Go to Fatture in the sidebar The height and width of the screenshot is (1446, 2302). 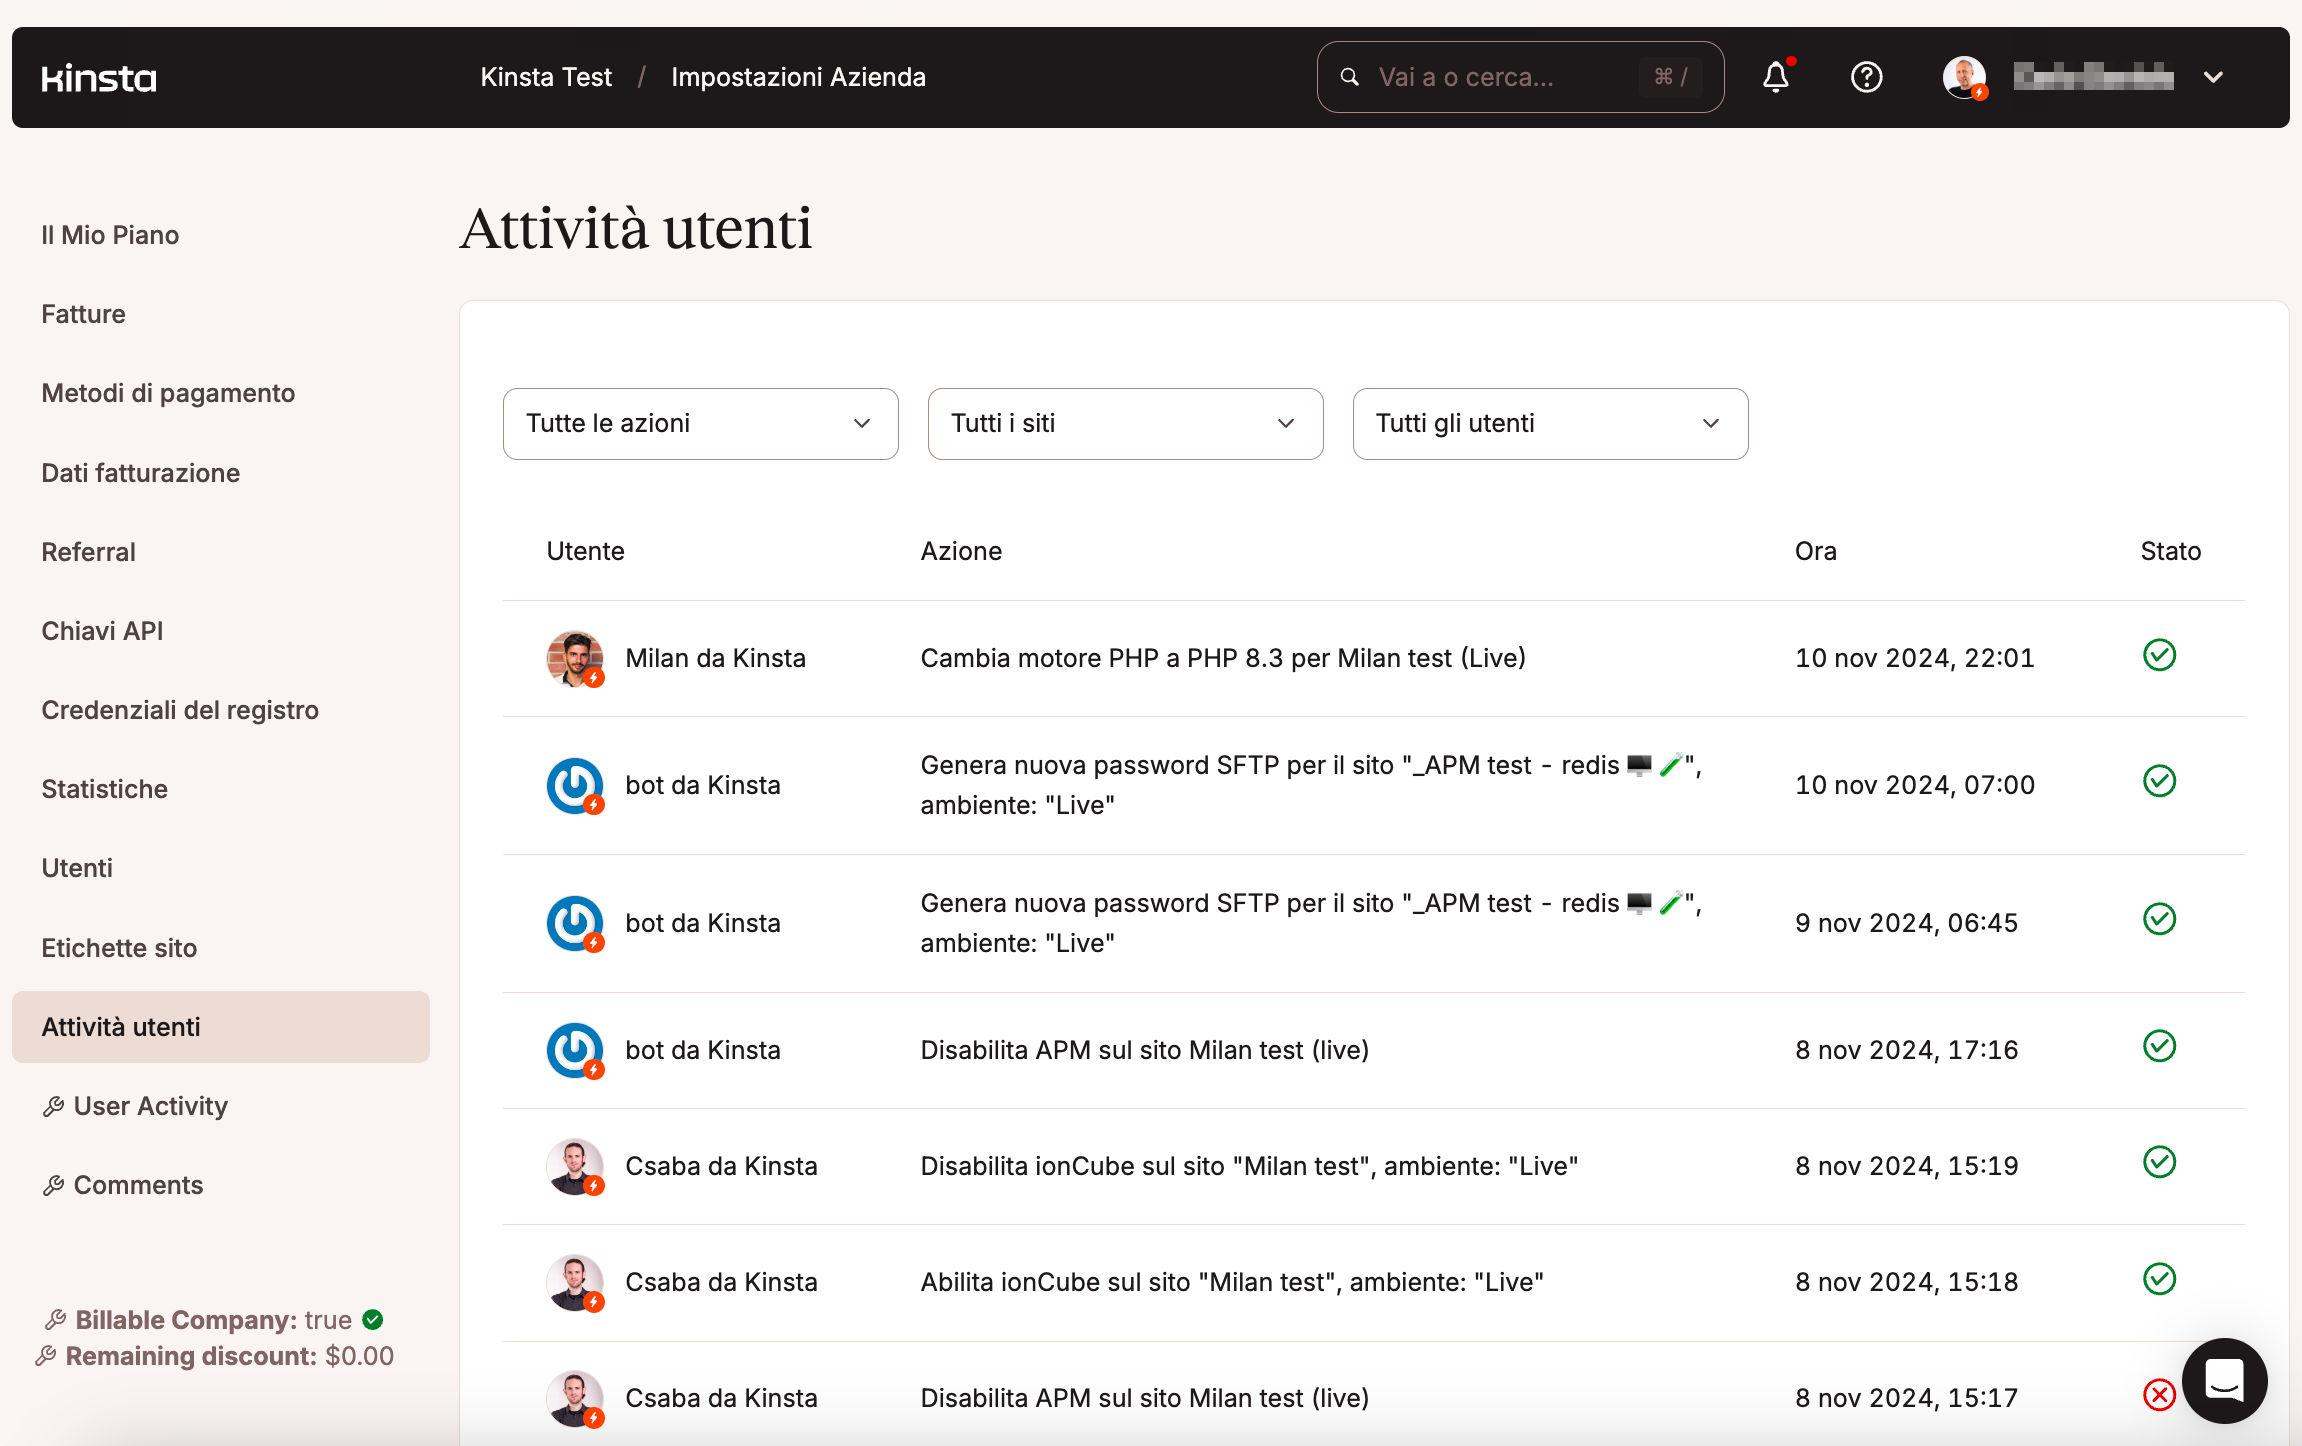tap(83, 314)
